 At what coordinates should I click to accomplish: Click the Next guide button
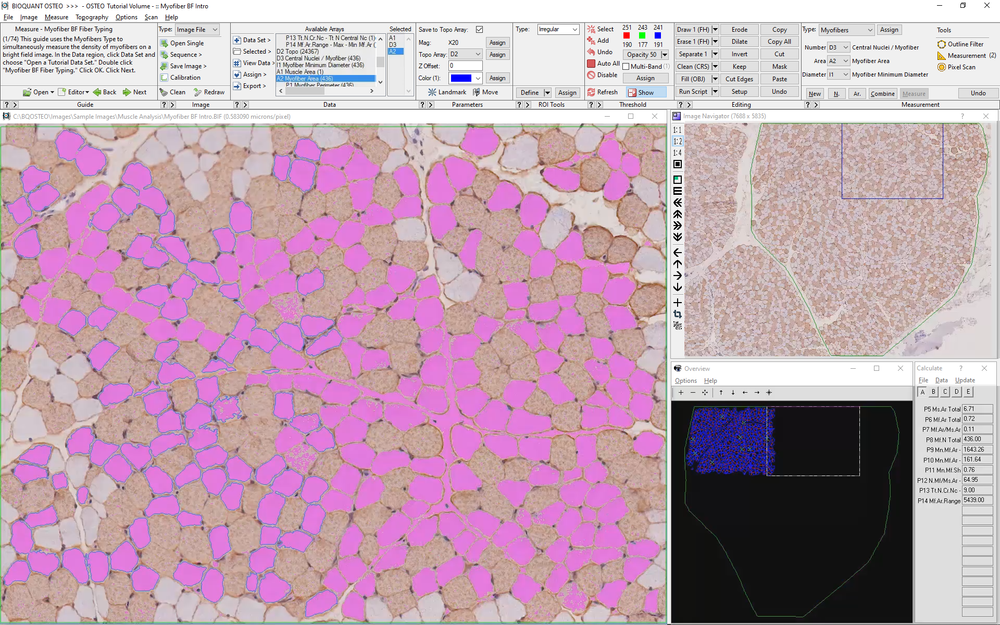tap(135, 92)
